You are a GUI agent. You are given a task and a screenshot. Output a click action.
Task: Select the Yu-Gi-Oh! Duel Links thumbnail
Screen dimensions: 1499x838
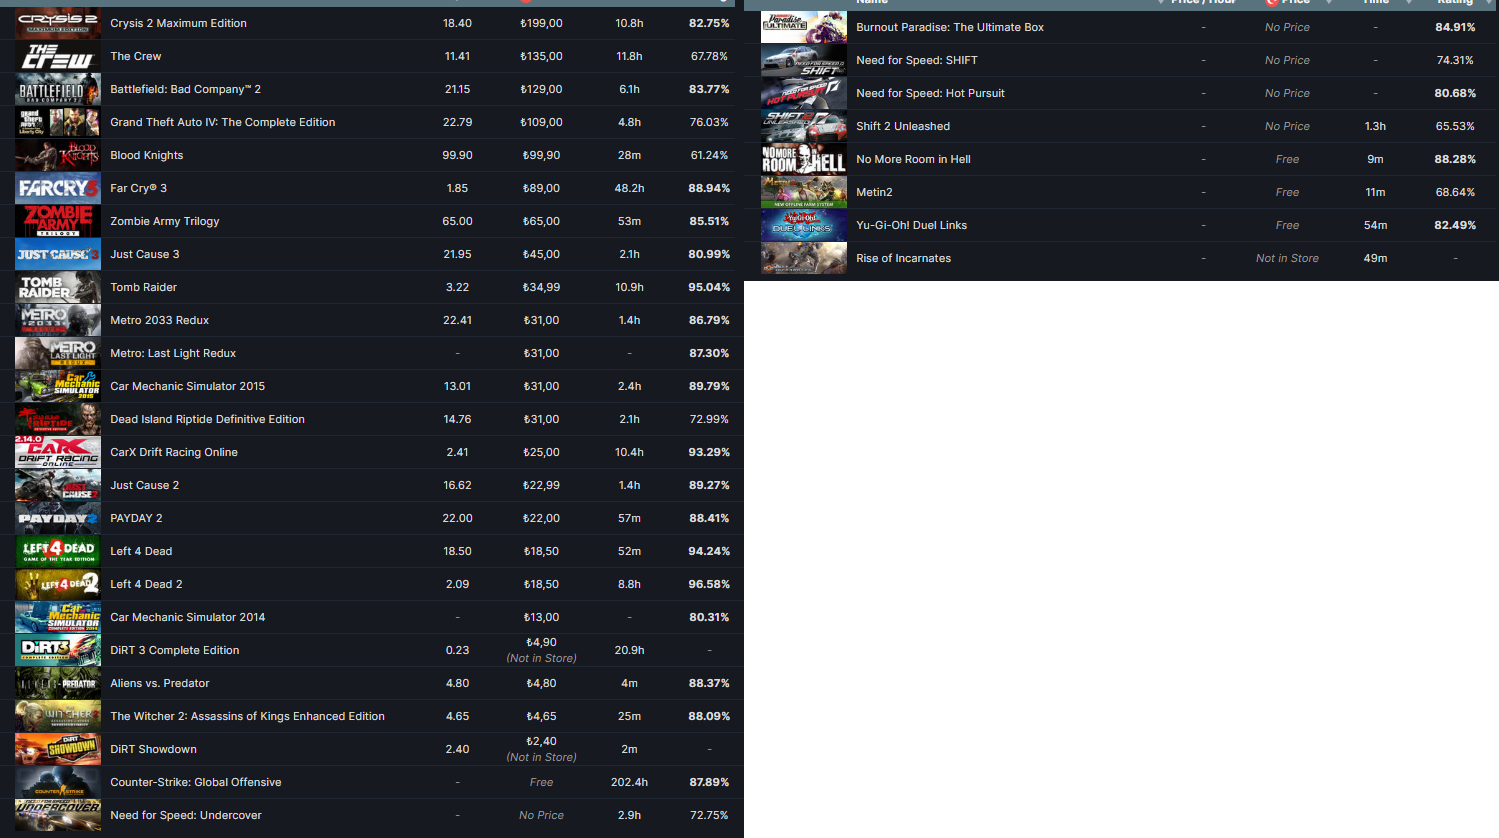tap(804, 225)
